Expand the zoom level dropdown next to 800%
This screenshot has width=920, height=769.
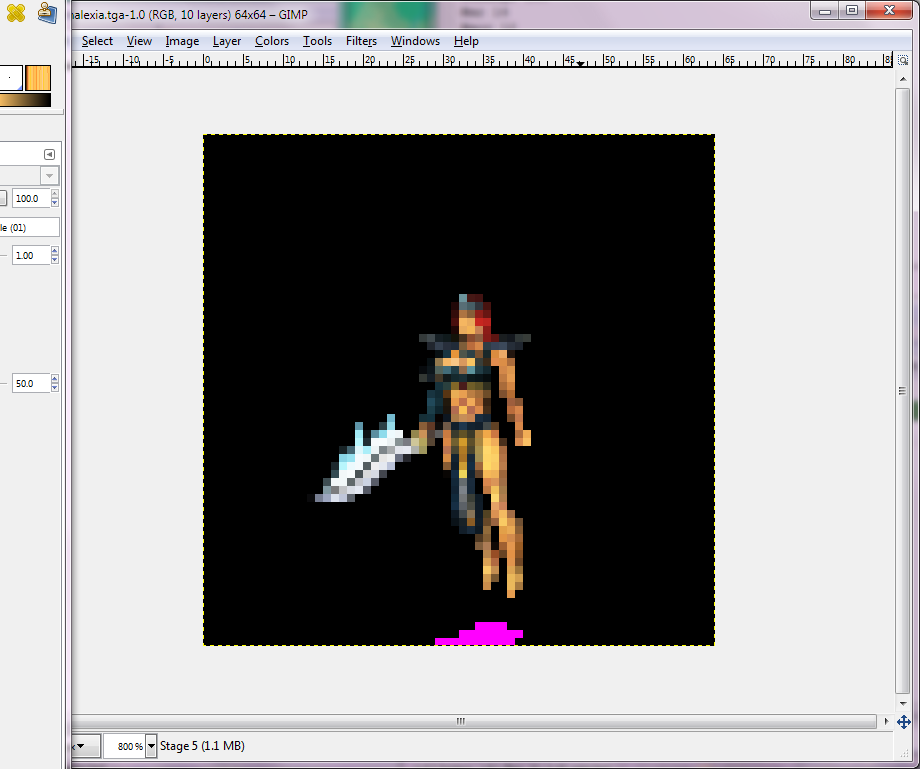pyautogui.click(x=151, y=746)
